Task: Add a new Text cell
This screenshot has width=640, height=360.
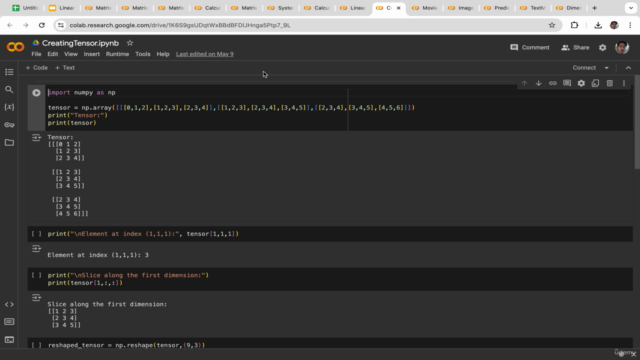Action: (x=65, y=68)
